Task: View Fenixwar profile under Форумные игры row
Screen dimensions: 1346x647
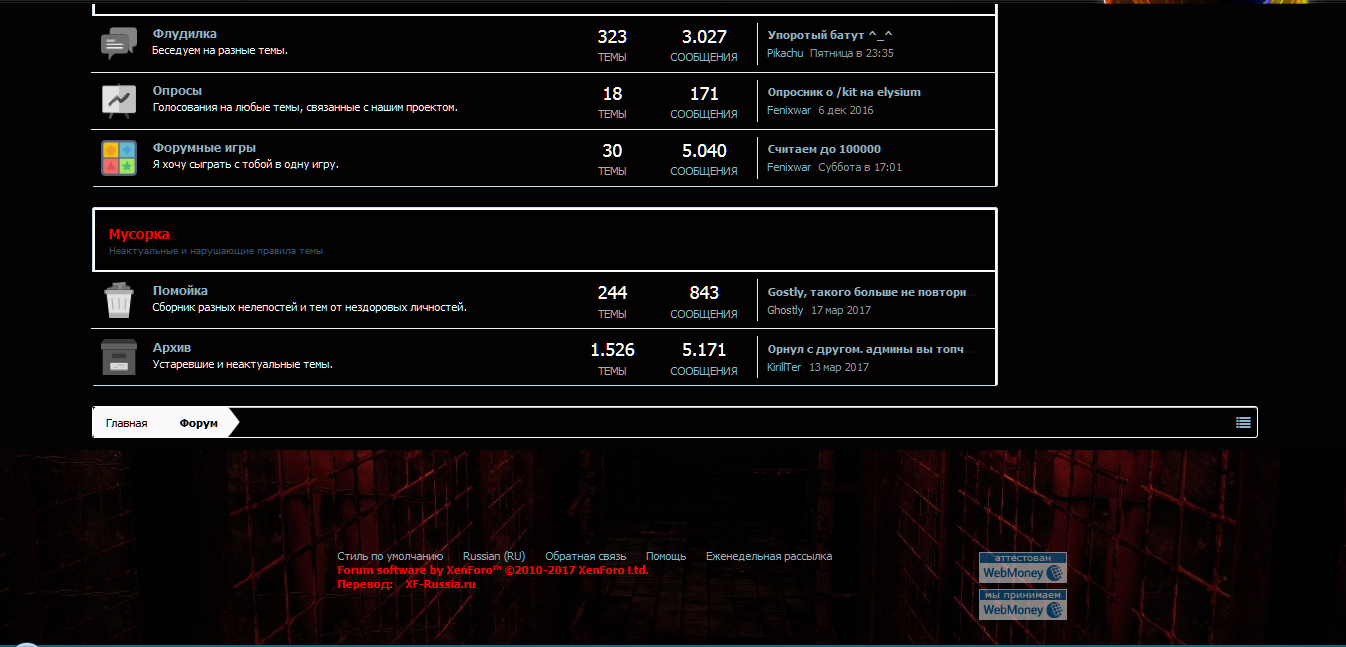Action: tap(790, 167)
